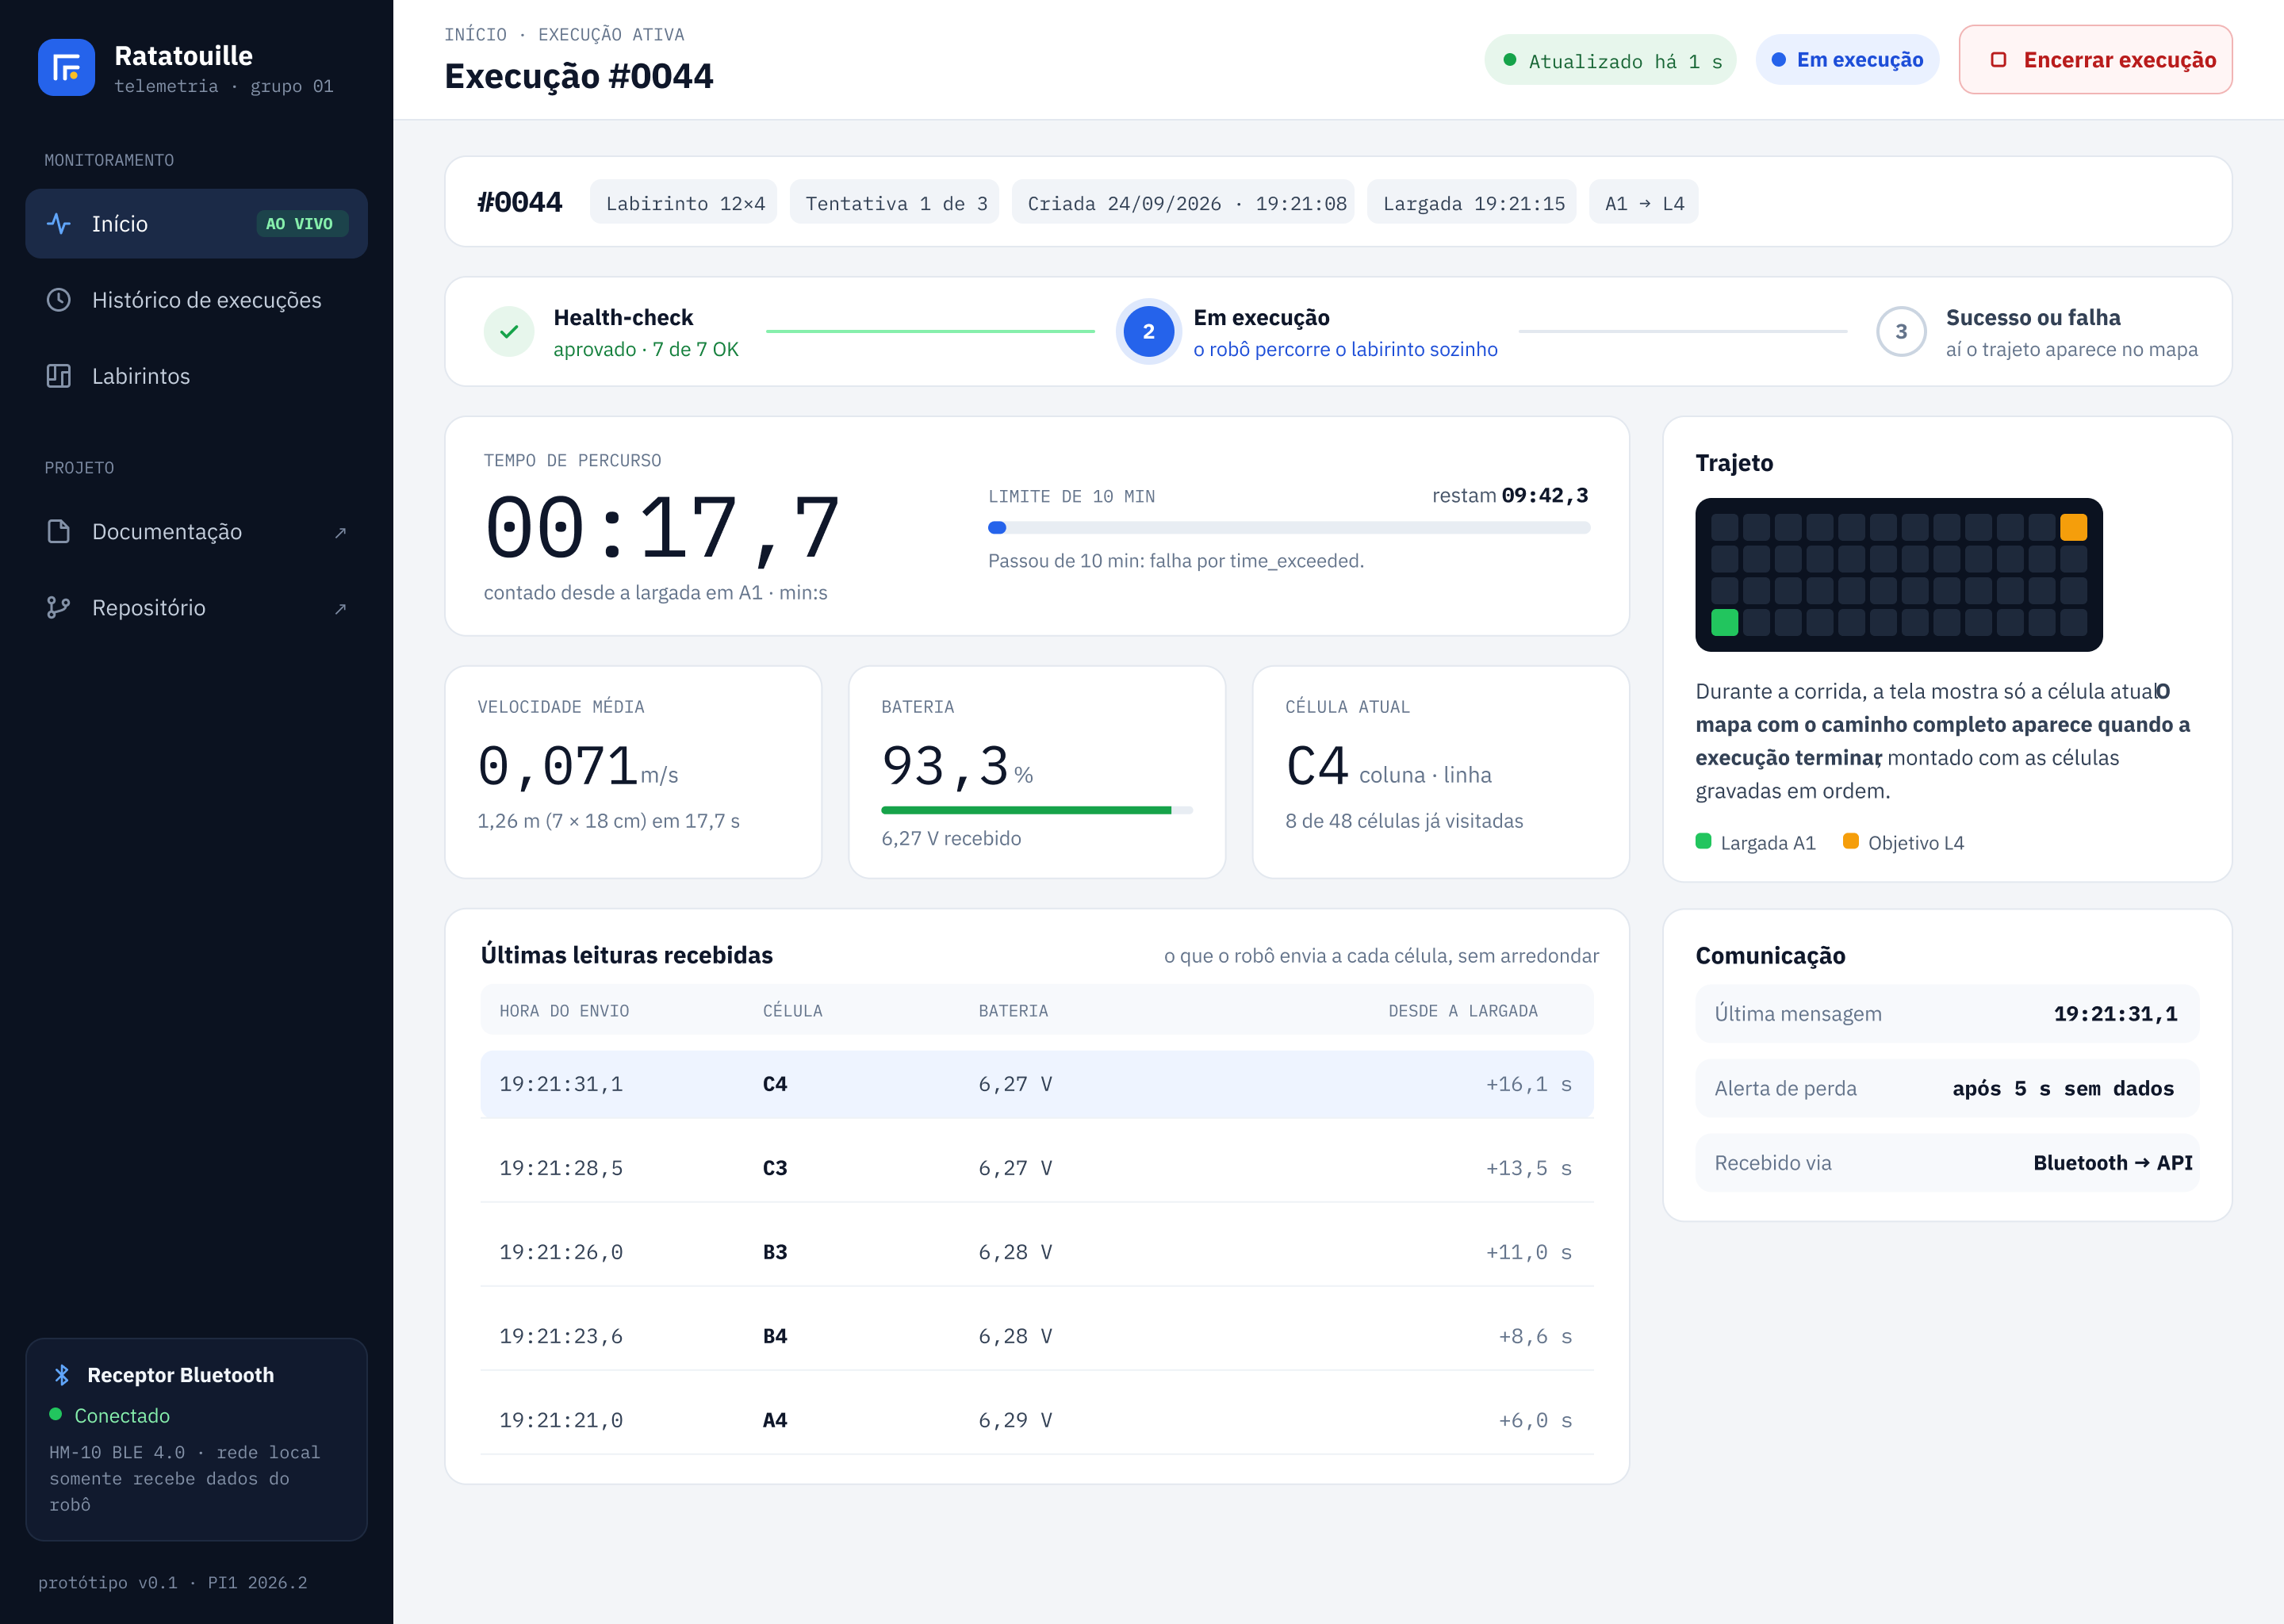The height and width of the screenshot is (1624, 2284).
Task: Click the orange goal cell L4 in map
Action: tap(2073, 527)
